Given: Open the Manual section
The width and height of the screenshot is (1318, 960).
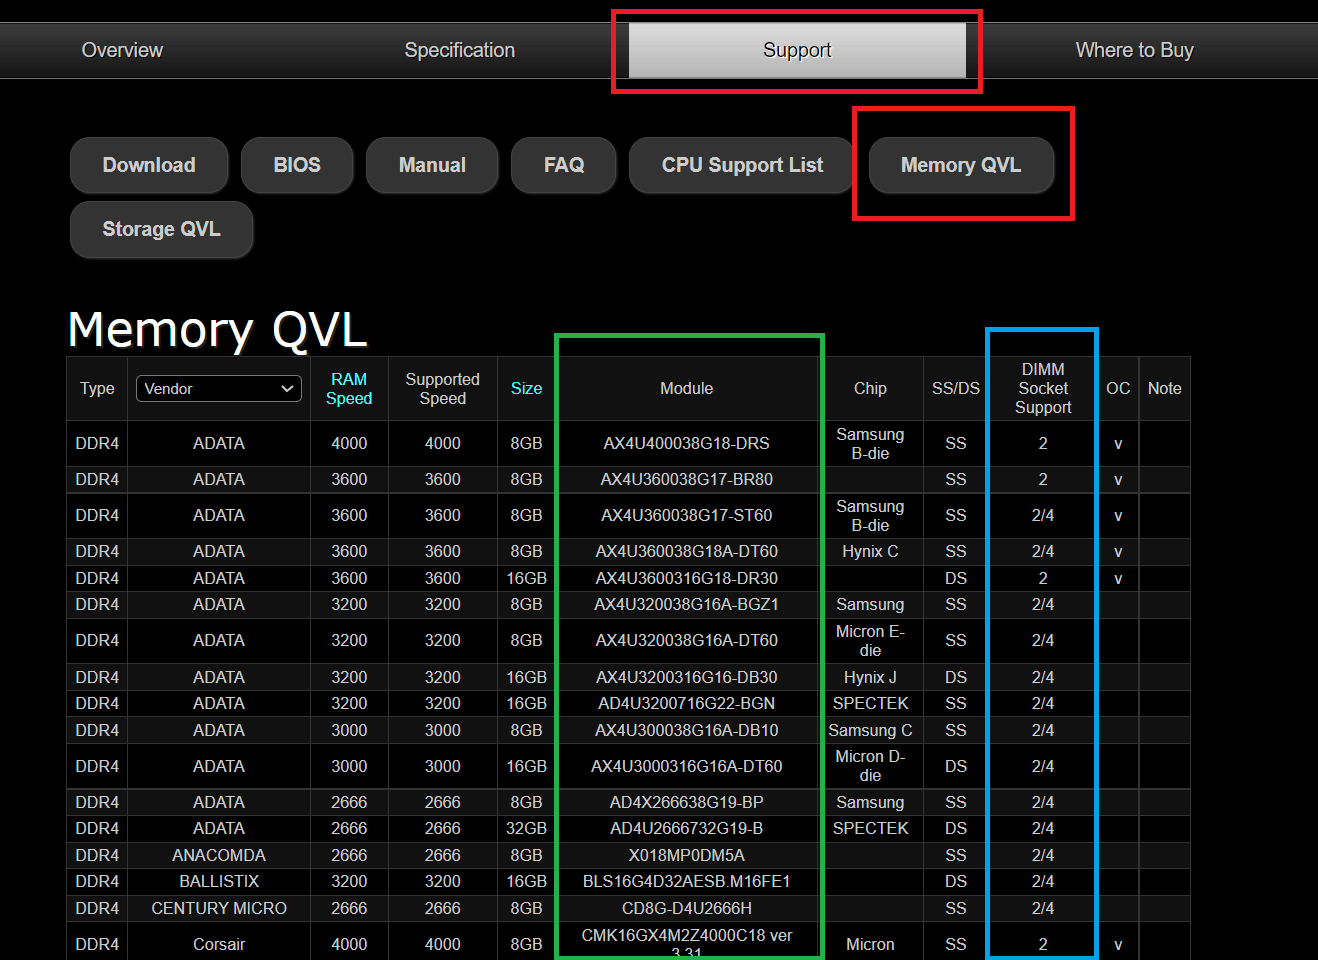Looking at the screenshot, I should pos(432,165).
